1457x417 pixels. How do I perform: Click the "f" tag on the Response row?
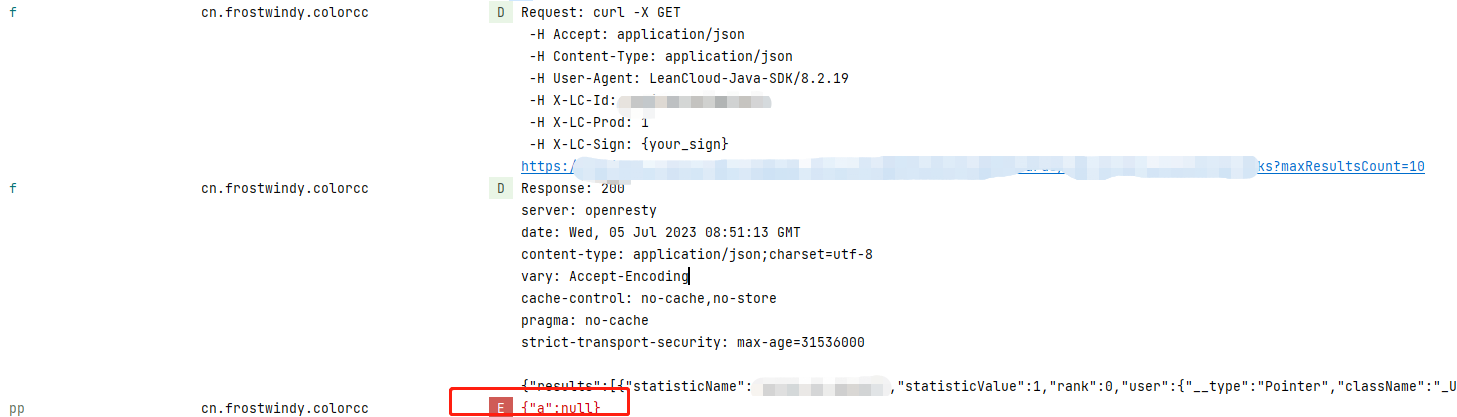pos(12,188)
